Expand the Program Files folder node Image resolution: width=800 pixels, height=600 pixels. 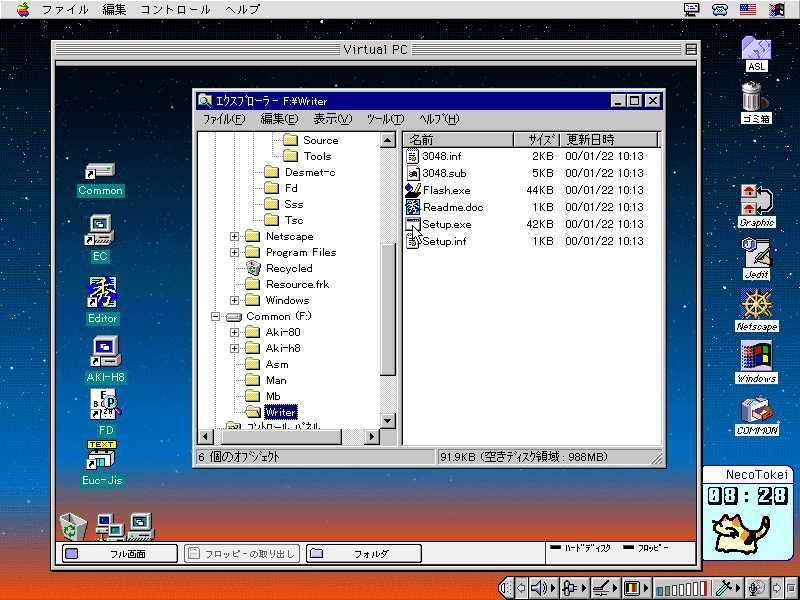pos(234,252)
